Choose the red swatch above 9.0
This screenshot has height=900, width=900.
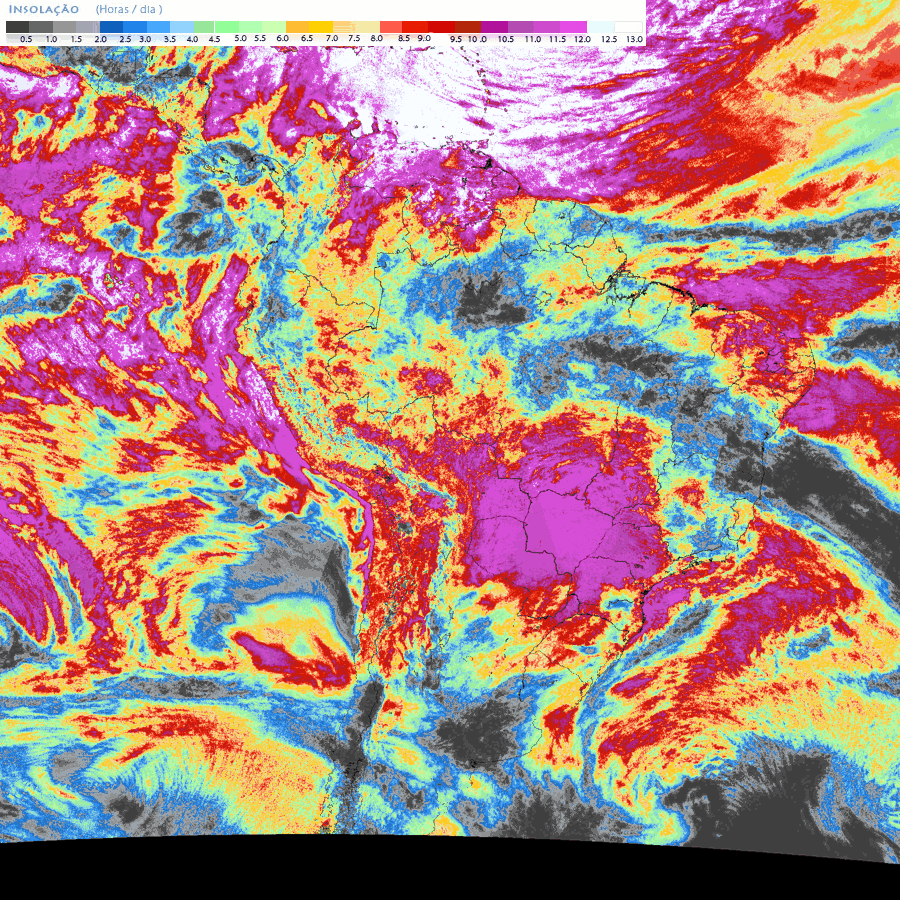coord(414,27)
